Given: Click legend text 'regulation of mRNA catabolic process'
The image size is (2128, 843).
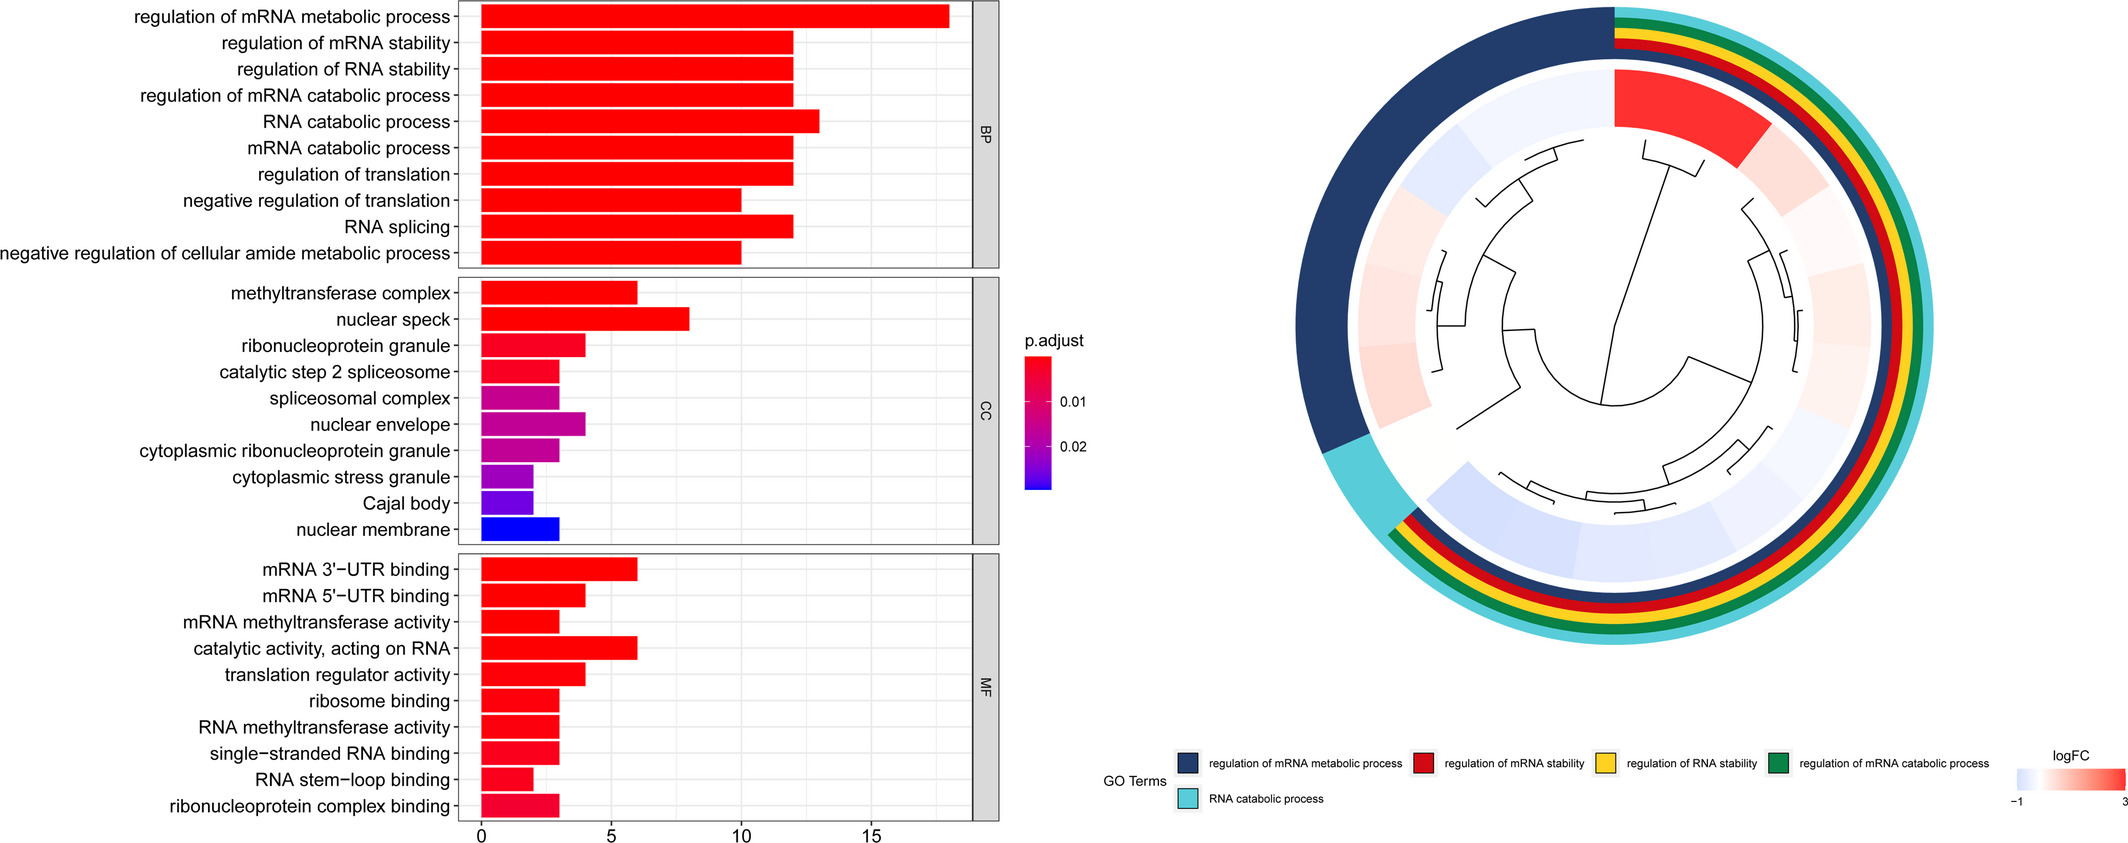Looking at the screenshot, I should [1894, 764].
